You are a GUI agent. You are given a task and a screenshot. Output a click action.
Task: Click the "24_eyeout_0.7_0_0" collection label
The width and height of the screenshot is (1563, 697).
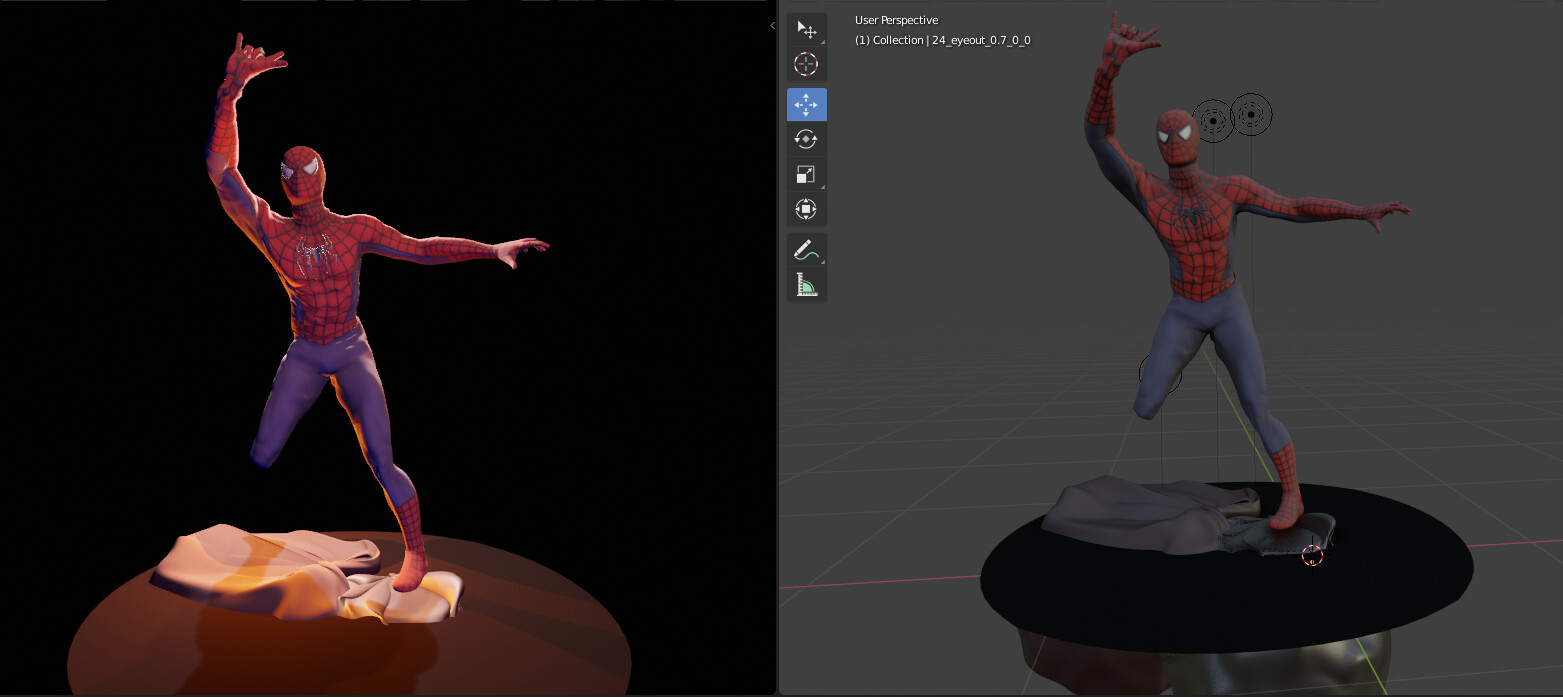click(982, 40)
